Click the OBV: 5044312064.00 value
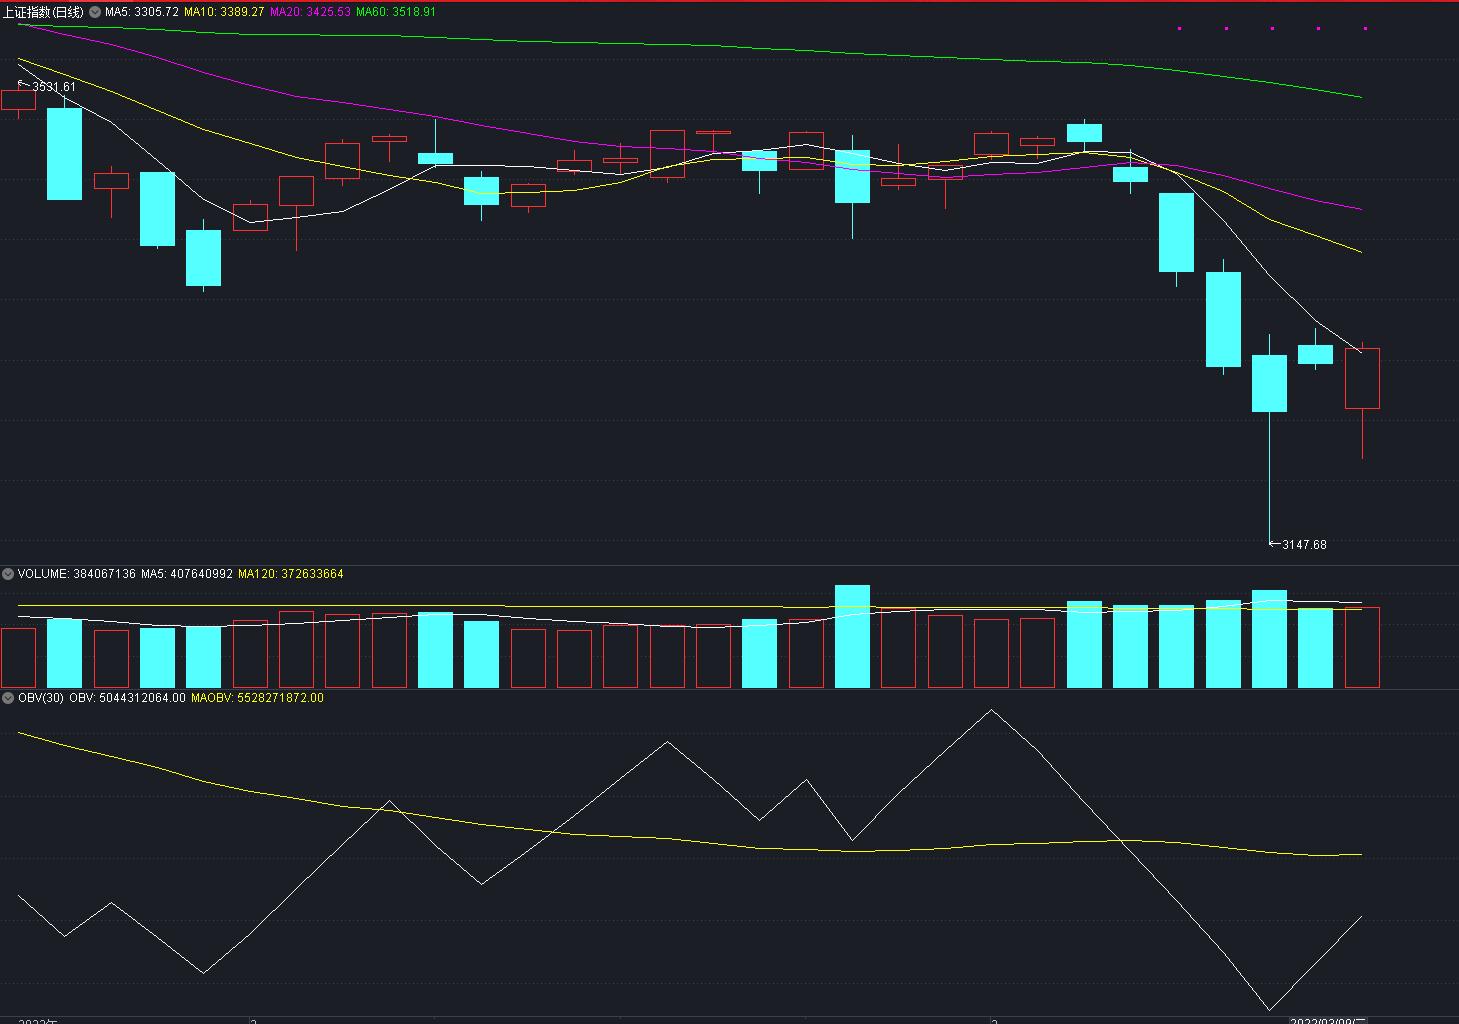The height and width of the screenshot is (1024, 1459). (127, 698)
